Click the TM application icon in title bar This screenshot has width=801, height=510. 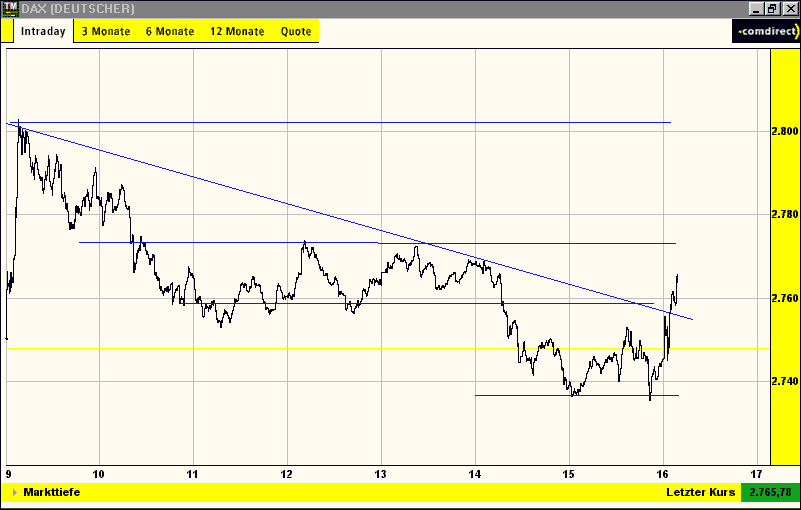click(x=10, y=9)
